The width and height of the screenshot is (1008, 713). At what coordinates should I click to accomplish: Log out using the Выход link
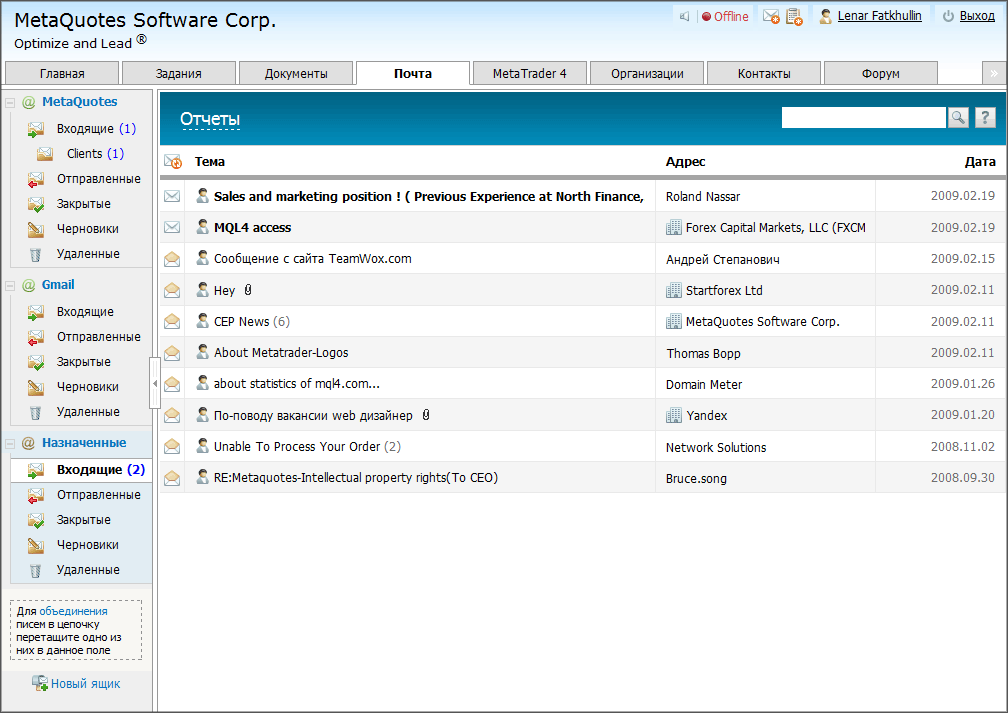pos(977,16)
